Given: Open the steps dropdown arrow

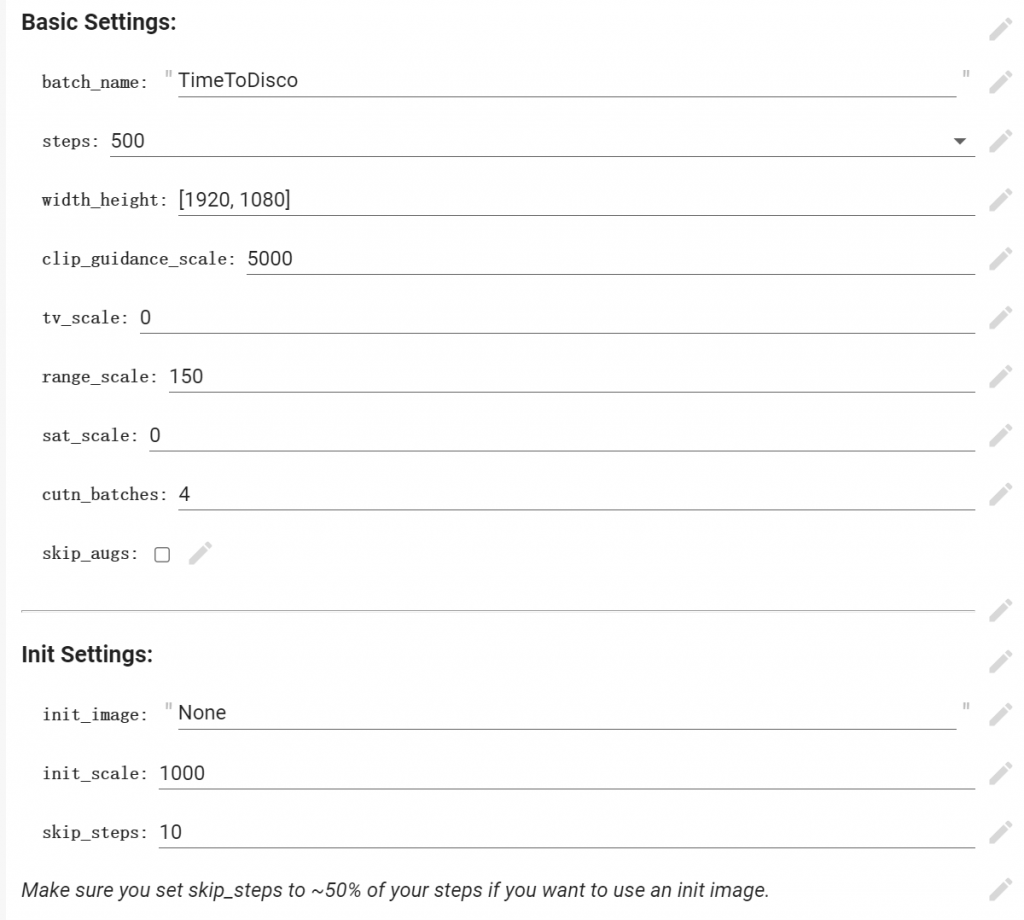Looking at the screenshot, I should [959, 141].
